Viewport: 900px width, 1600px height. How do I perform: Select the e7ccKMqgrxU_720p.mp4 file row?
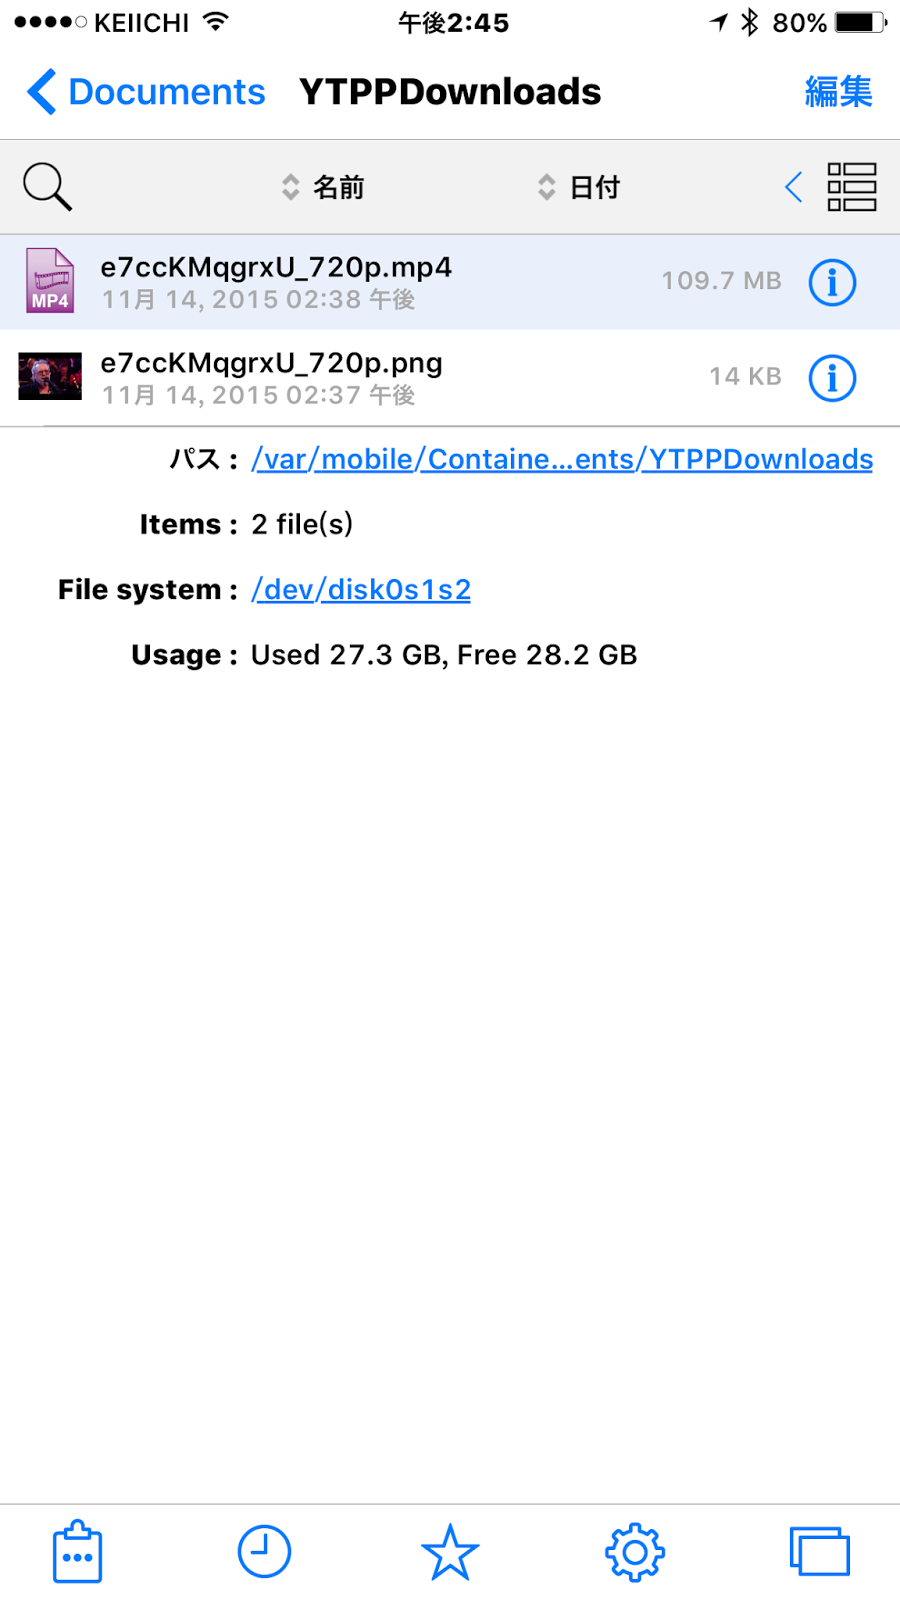(450, 282)
